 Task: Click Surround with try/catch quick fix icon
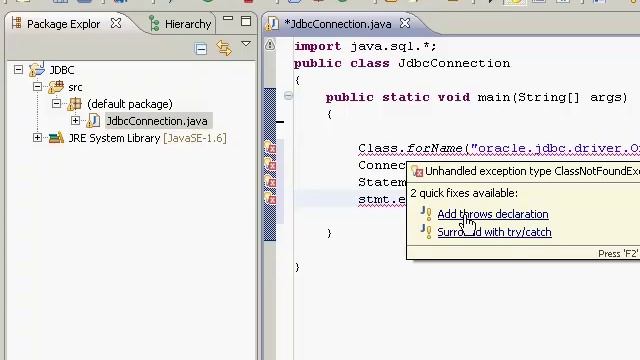pos(426,232)
